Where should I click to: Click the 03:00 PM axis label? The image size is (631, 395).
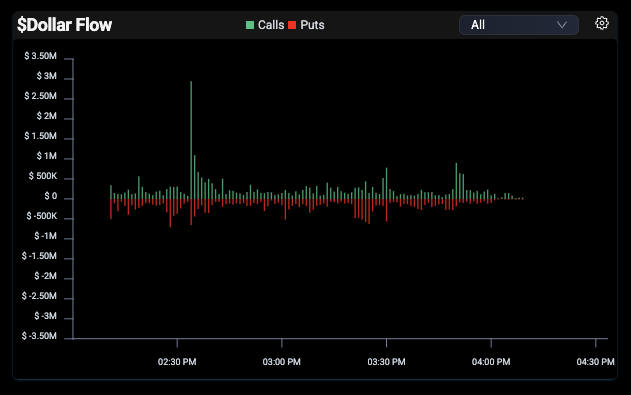(282, 362)
